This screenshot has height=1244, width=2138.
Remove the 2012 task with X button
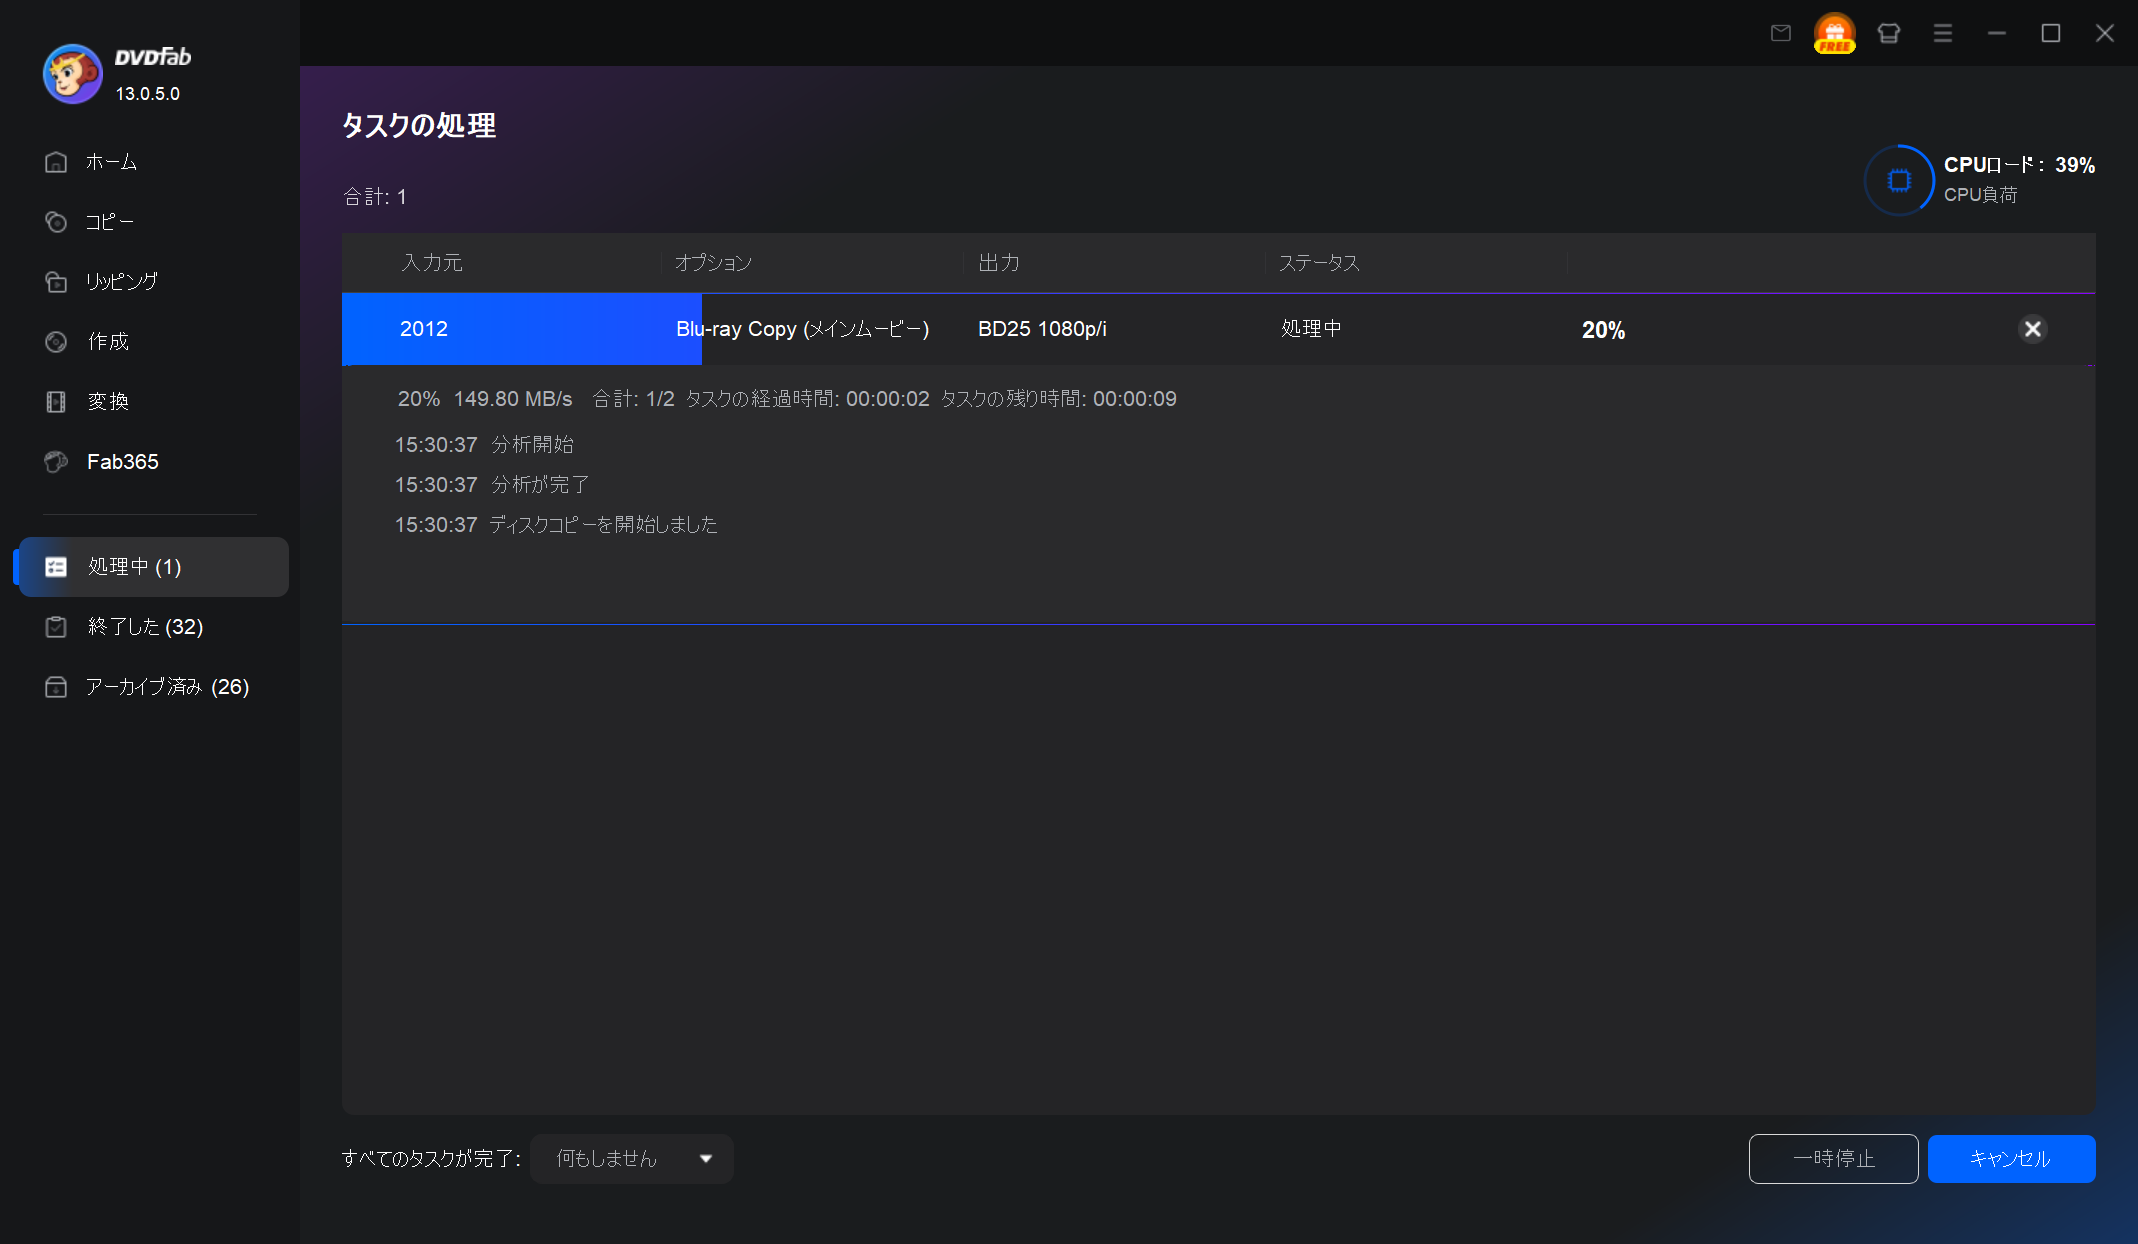click(2032, 329)
